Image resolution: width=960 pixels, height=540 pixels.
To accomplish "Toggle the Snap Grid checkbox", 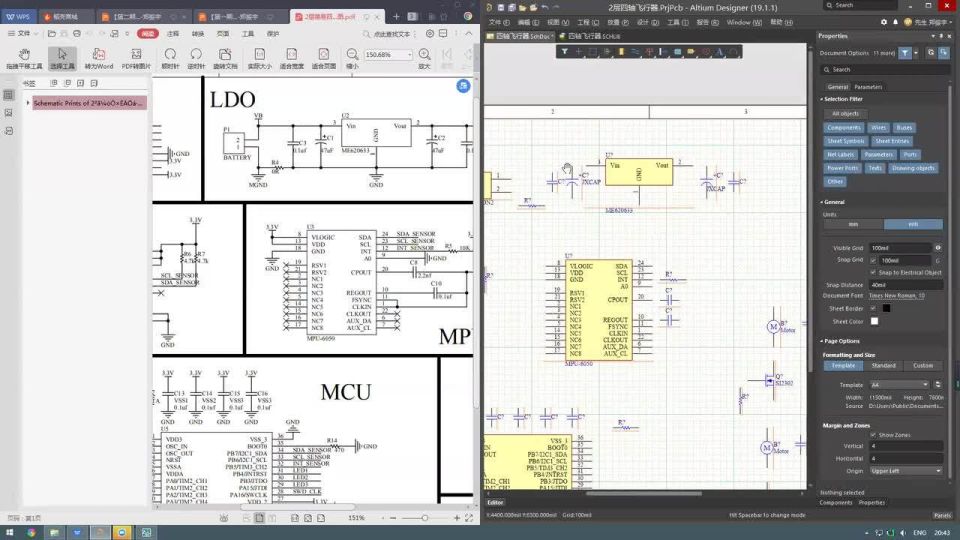I will [x=873, y=260].
